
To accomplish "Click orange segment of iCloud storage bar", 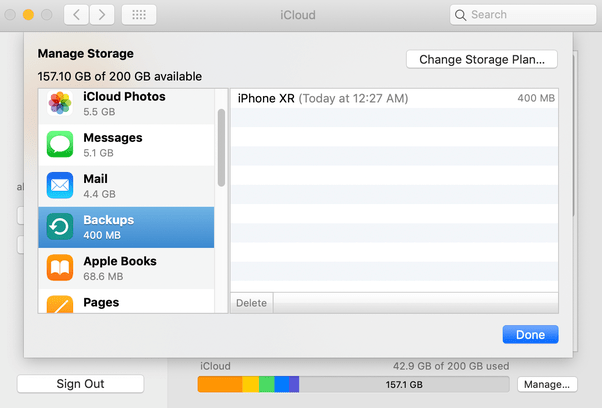I will [x=220, y=384].
